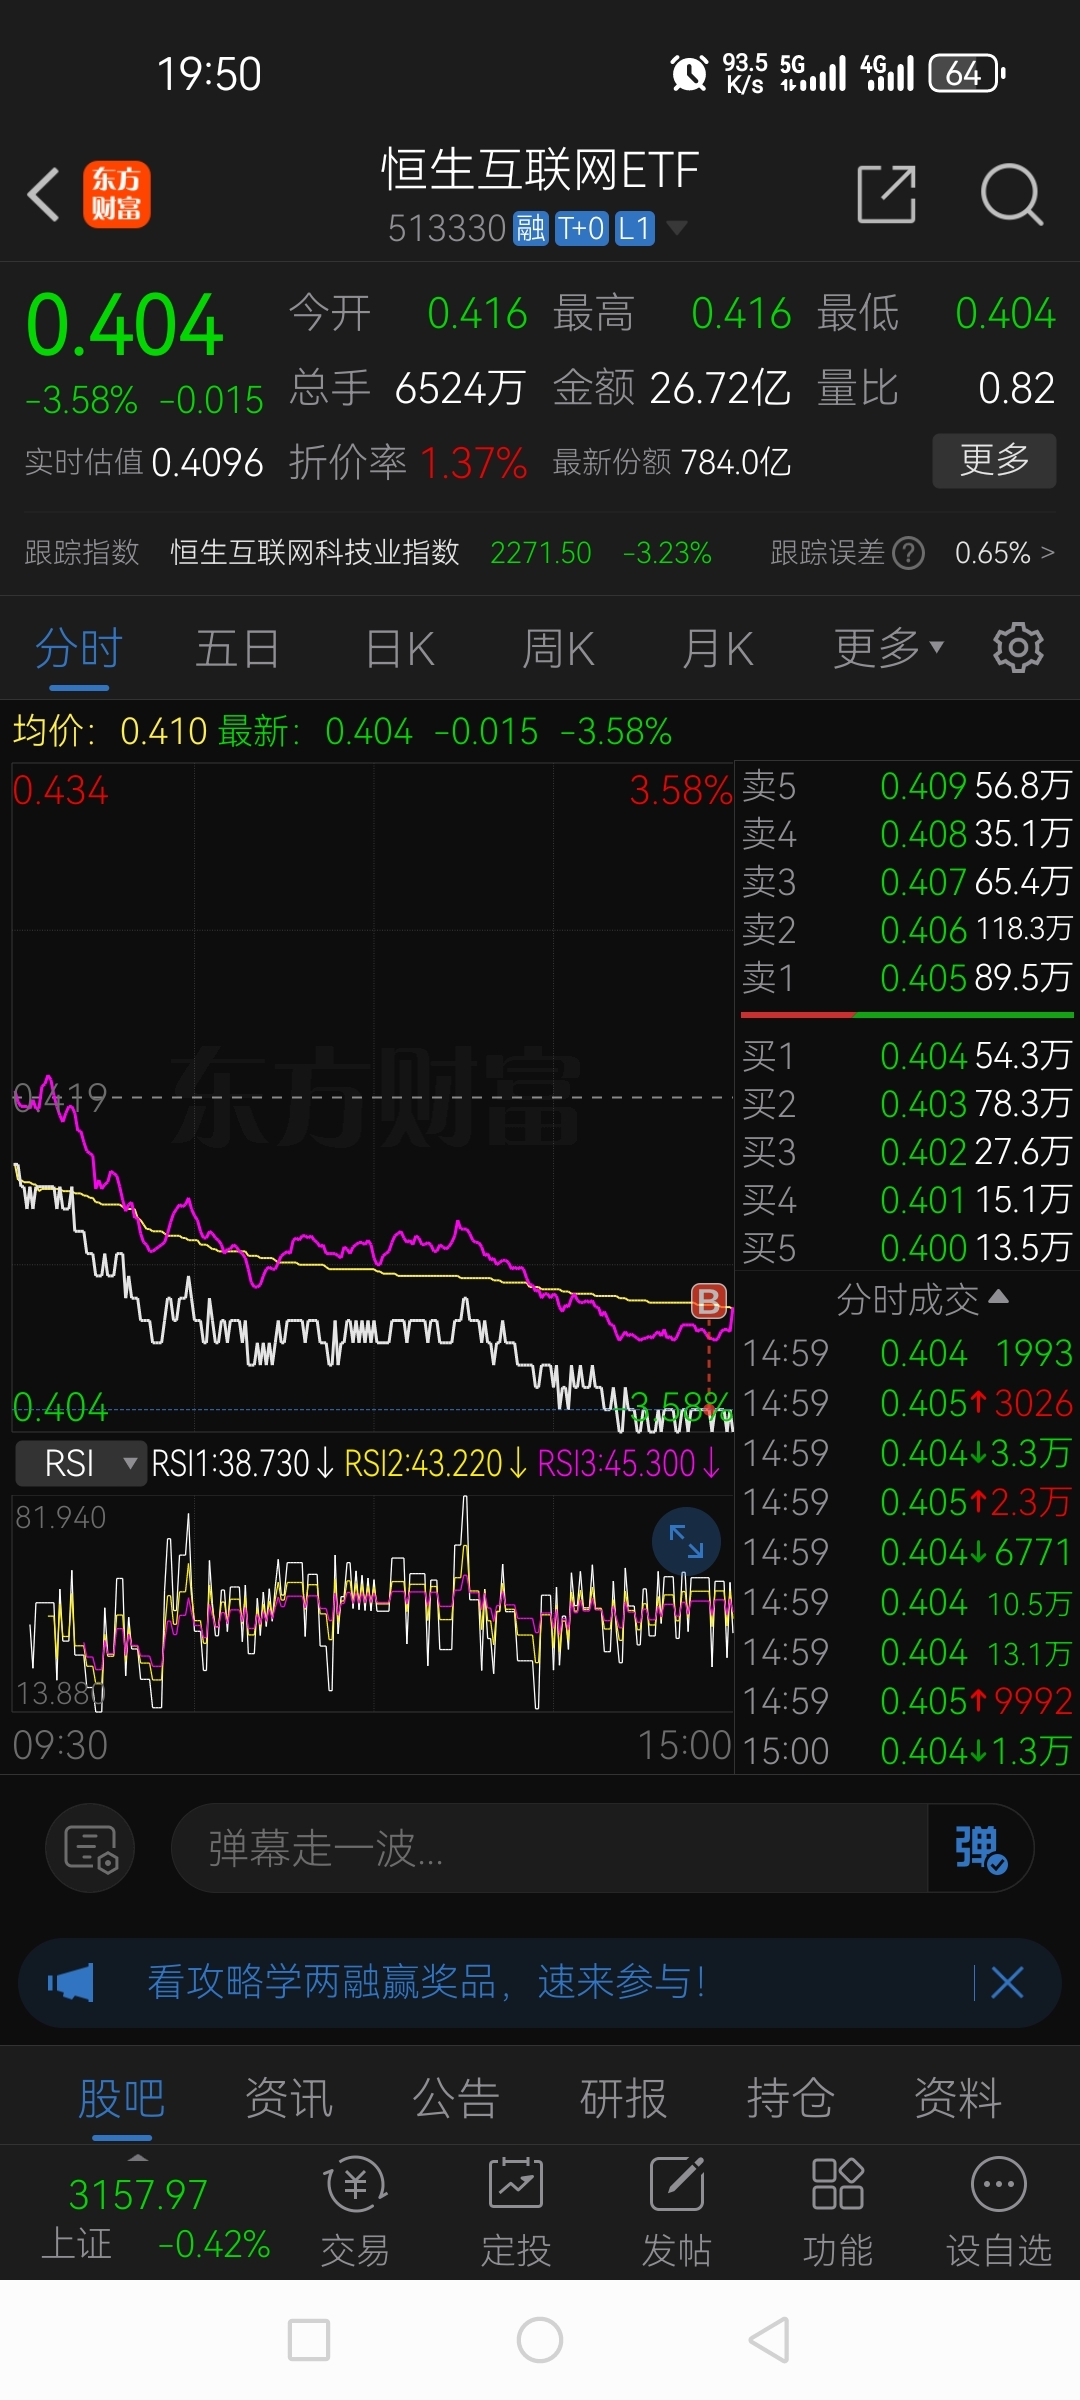
Task: Expand the stock code dropdown arrow
Action: [677, 228]
